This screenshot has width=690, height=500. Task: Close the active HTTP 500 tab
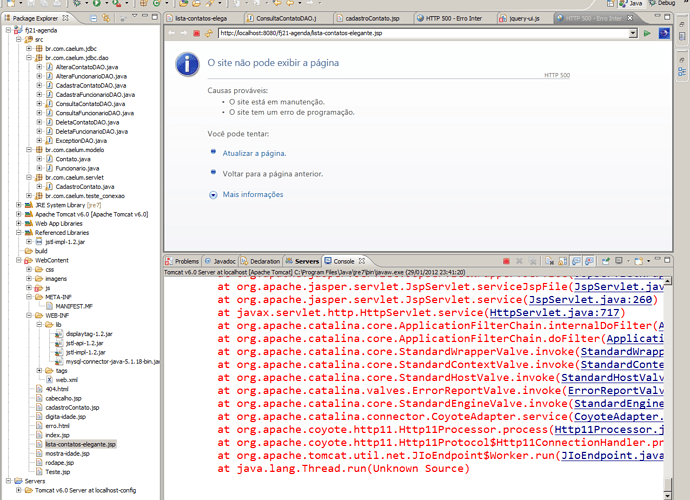coord(630,18)
